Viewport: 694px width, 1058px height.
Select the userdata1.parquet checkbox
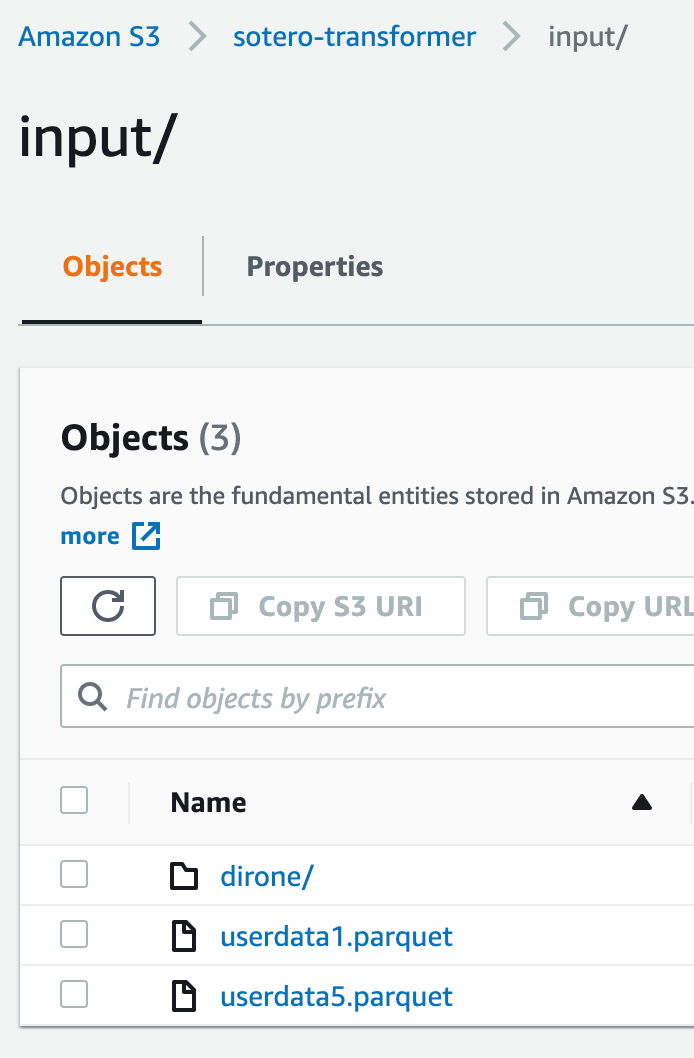tap(74, 935)
